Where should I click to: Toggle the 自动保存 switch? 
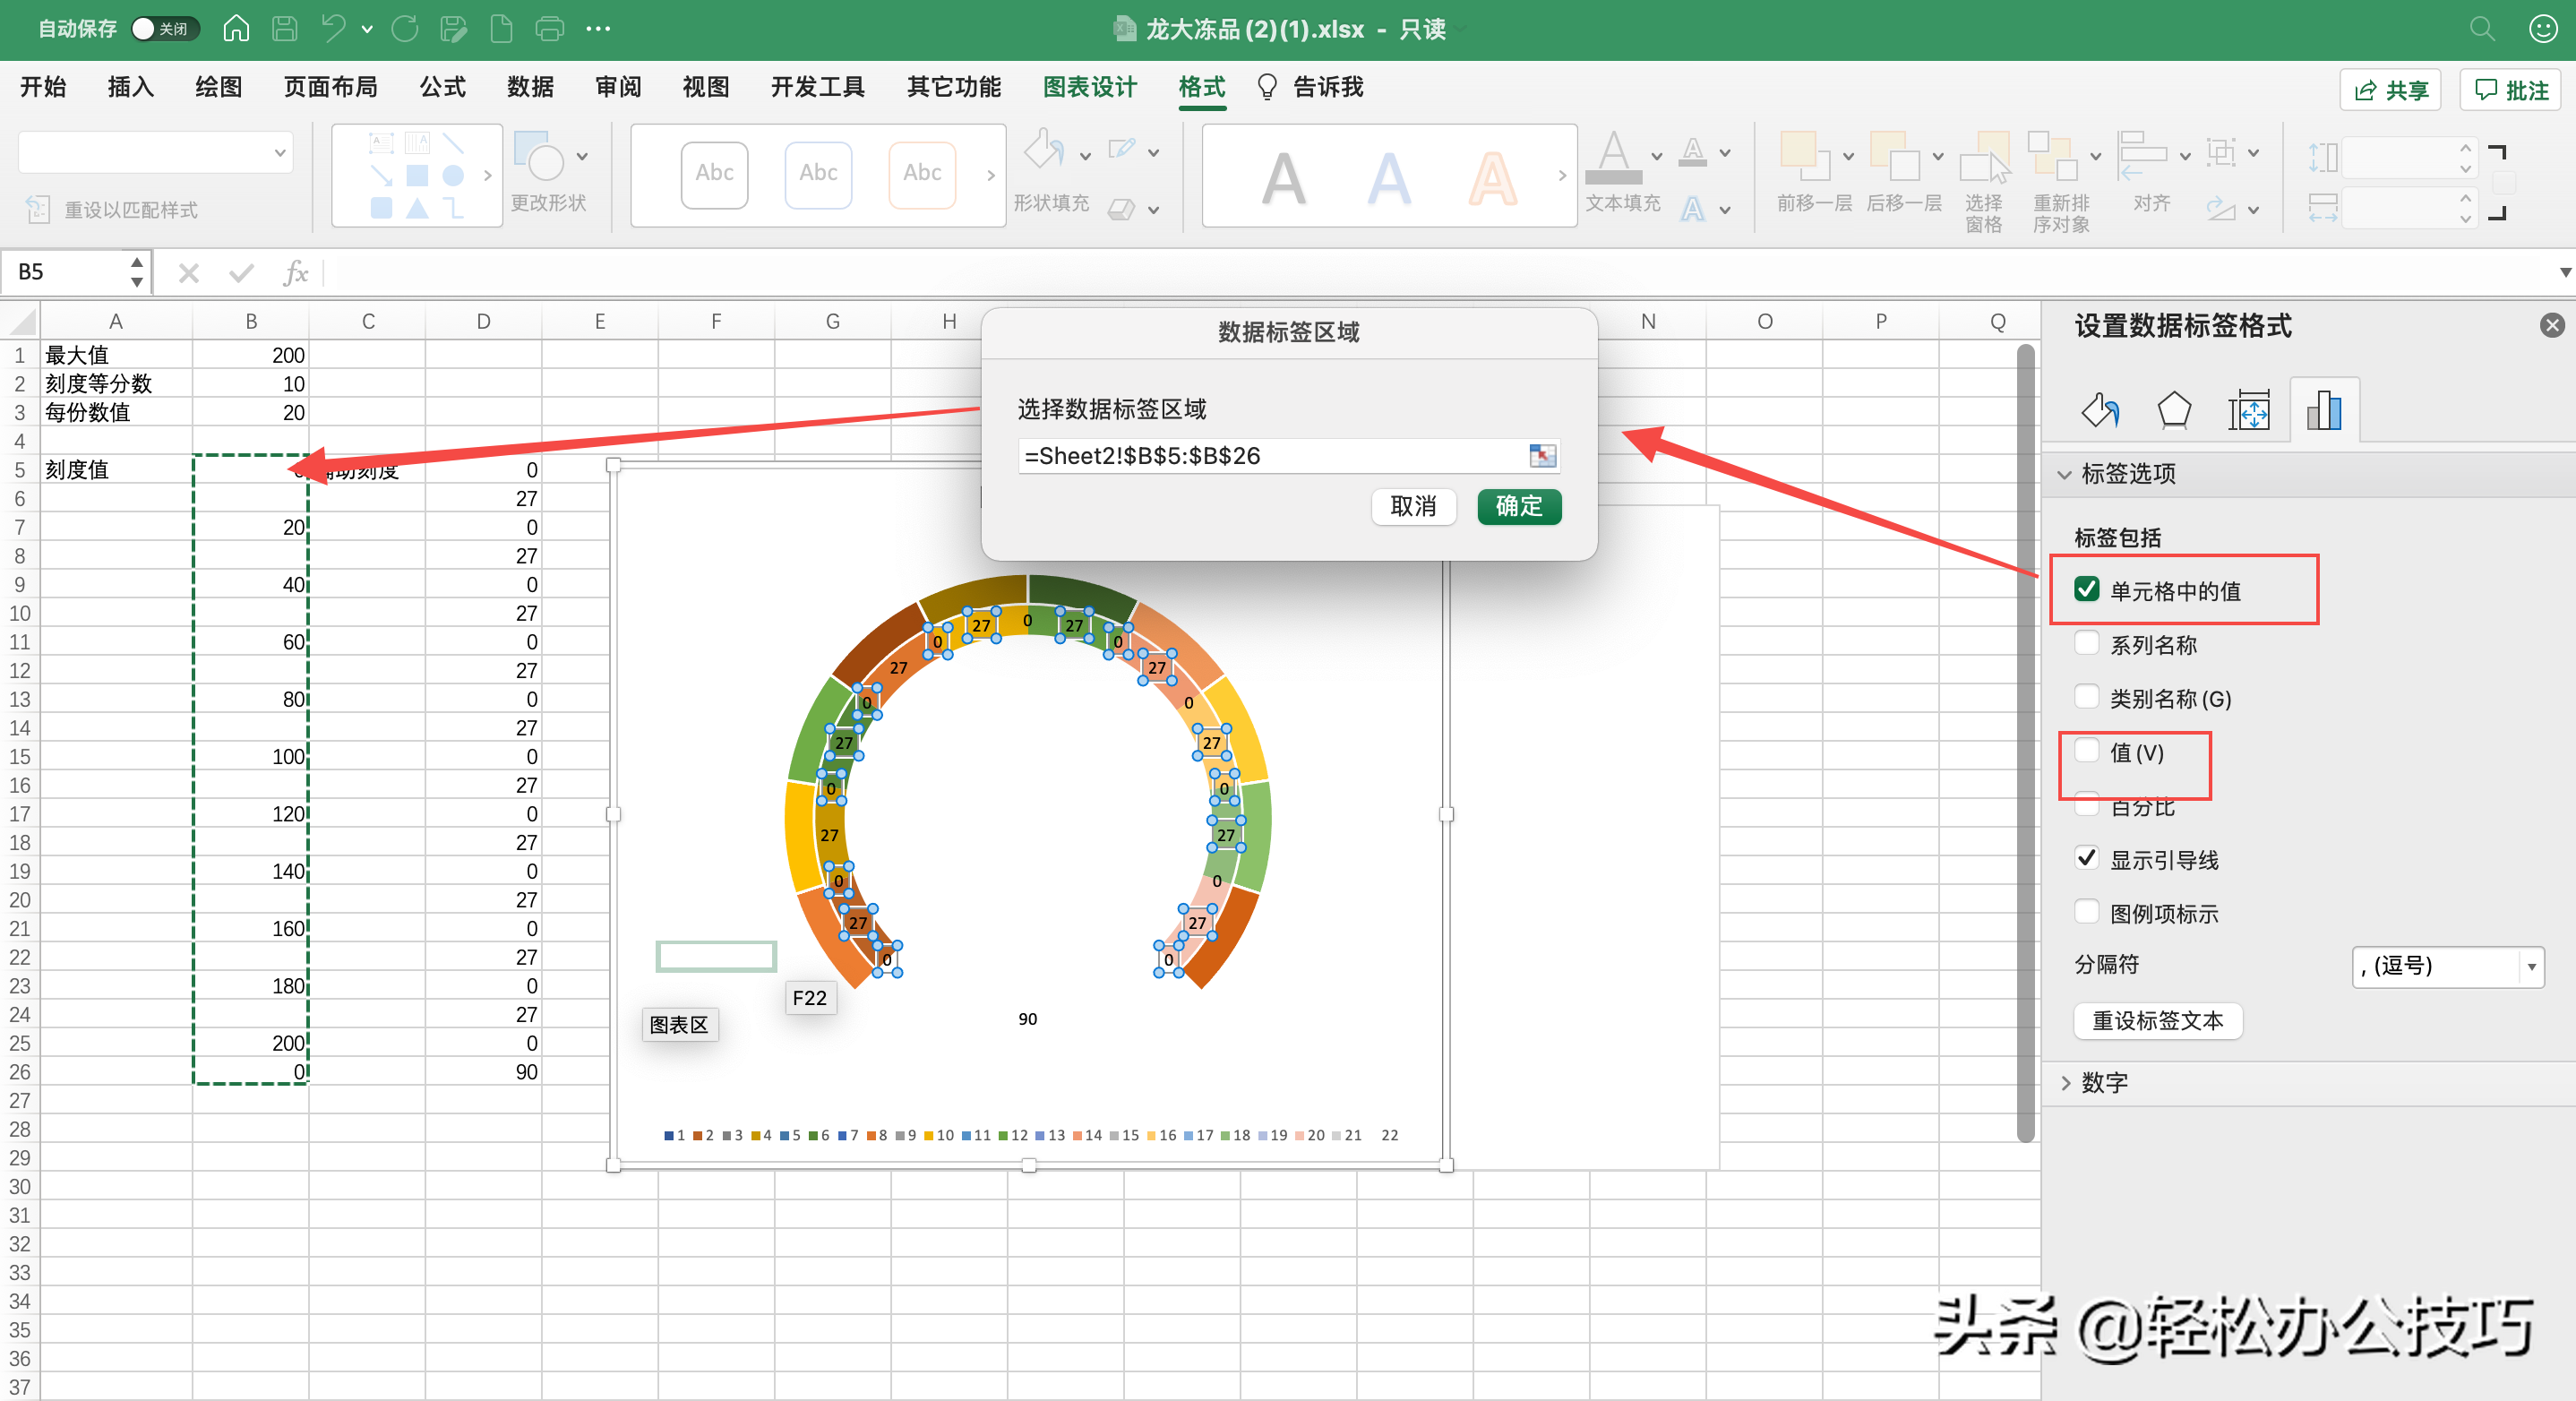tap(164, 28)
